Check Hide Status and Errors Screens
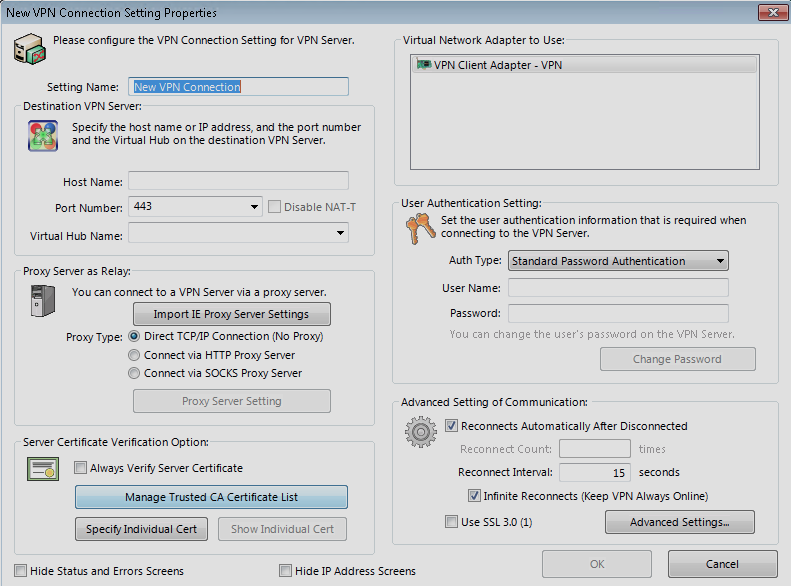 (21, 571)
